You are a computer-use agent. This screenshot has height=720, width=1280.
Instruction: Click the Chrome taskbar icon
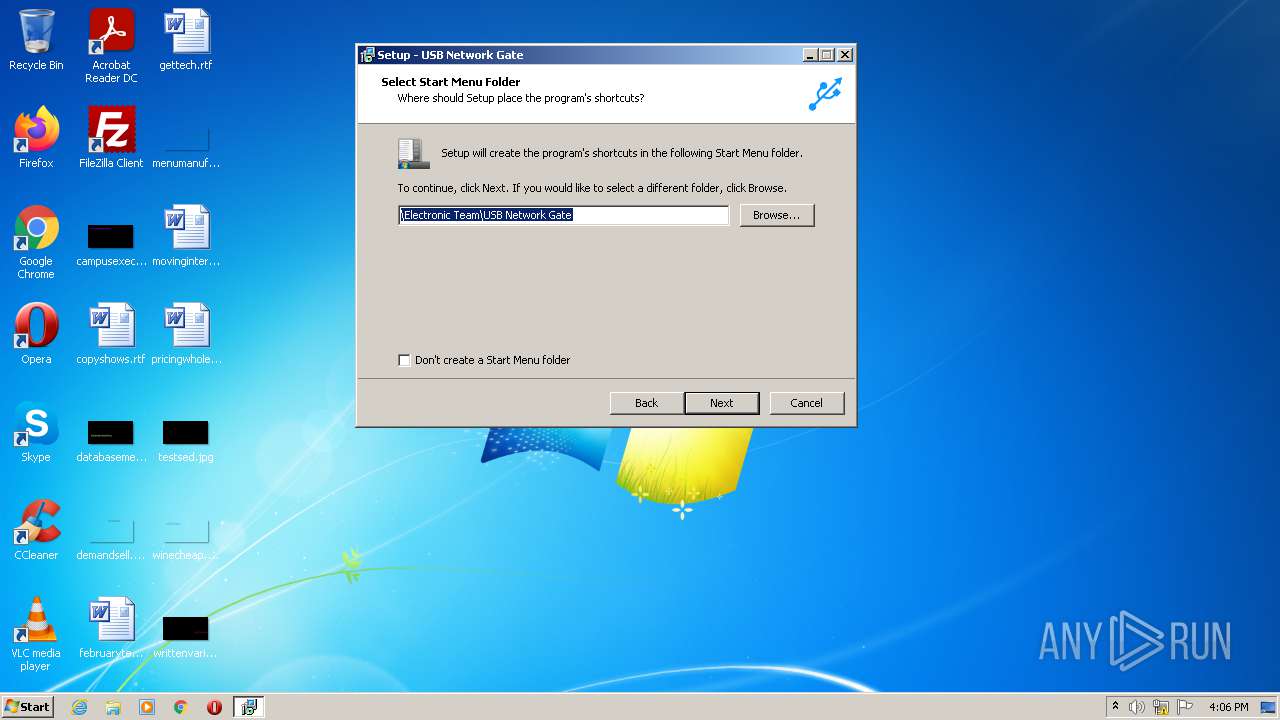pos(181,707)
